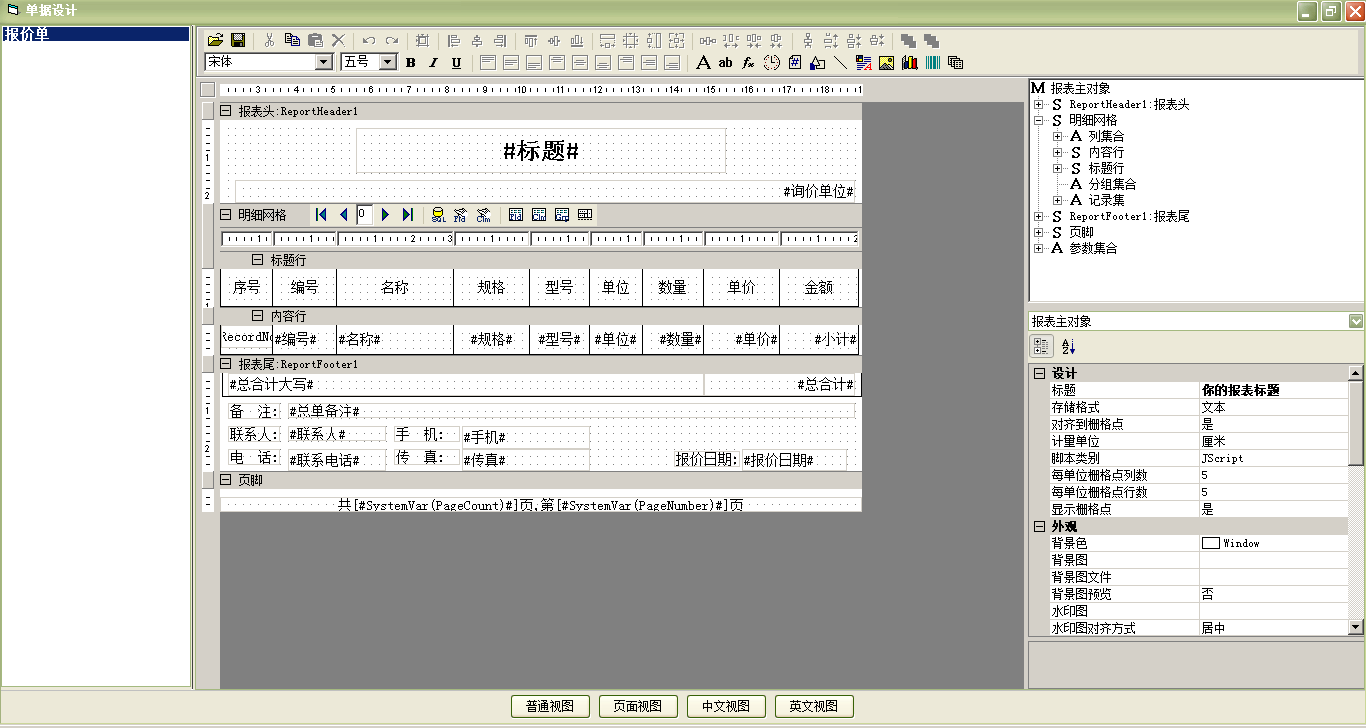Open the 五号 font size dropdown
The width and height of the screenshot is (1366, 728).
click(389, 62)
